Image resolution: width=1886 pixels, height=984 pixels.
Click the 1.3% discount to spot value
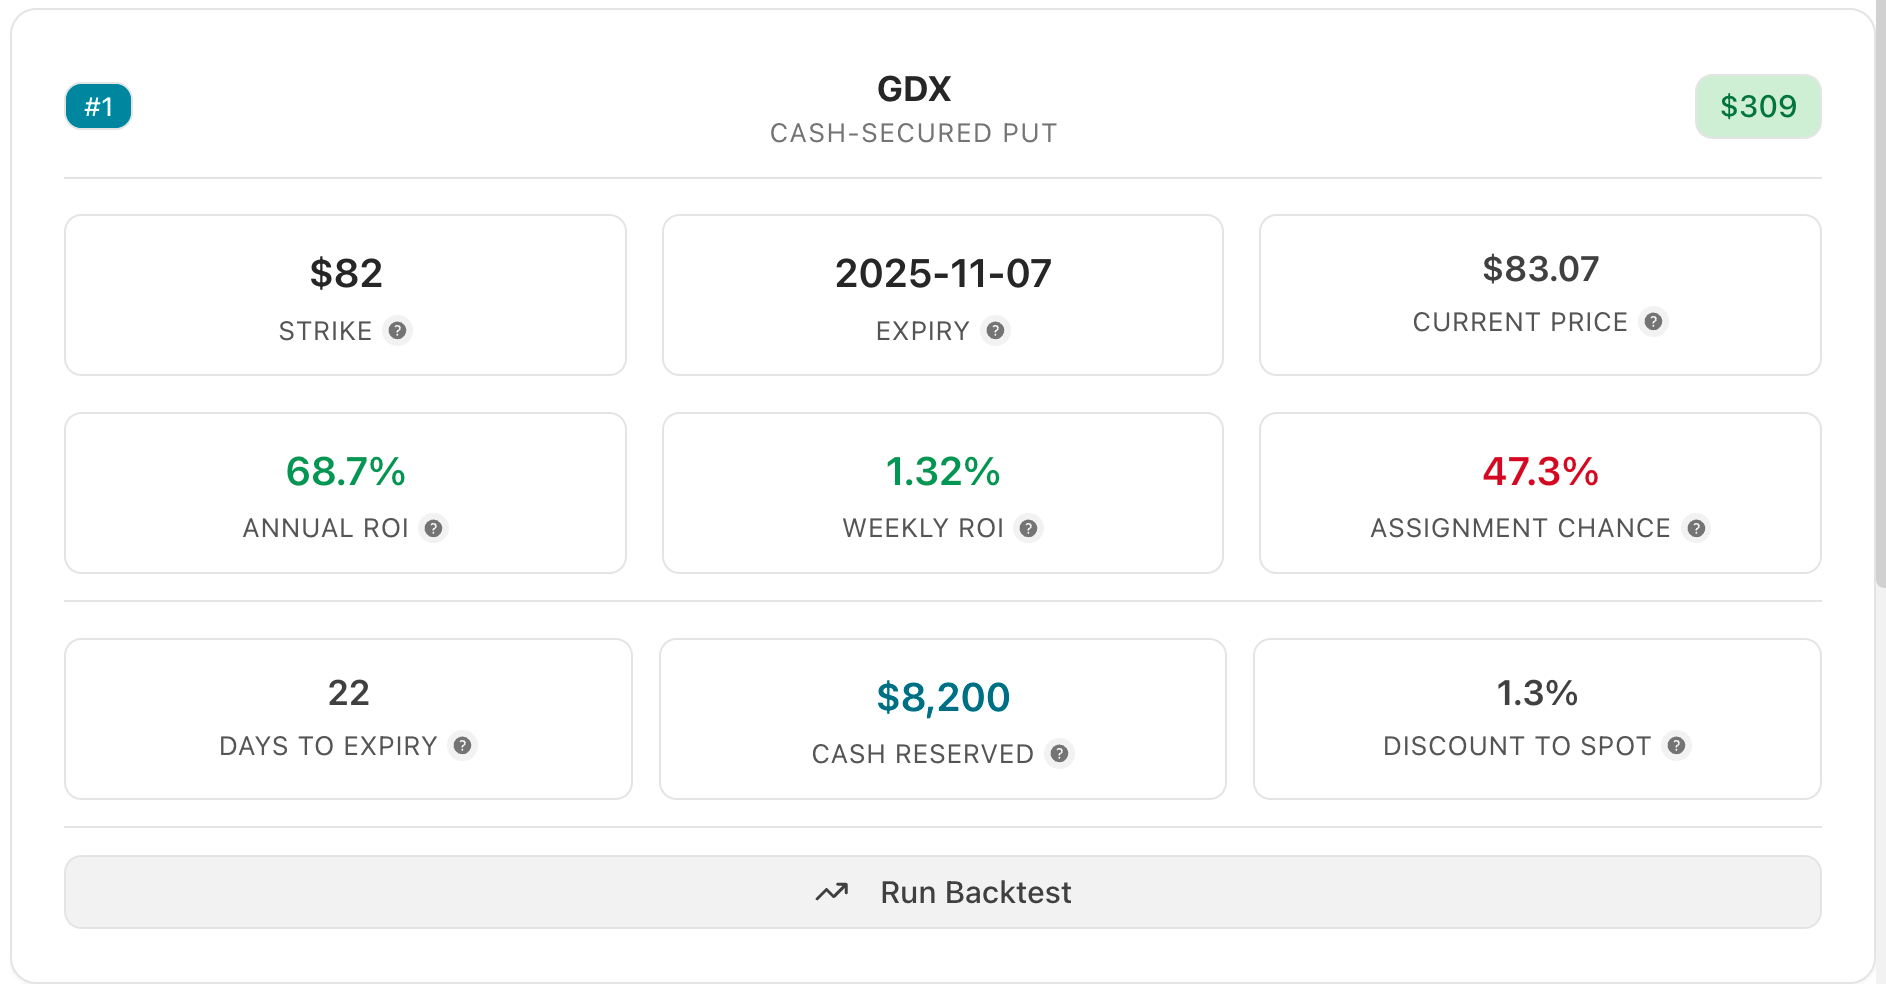pyautogui.click(x=1537, y=692)
